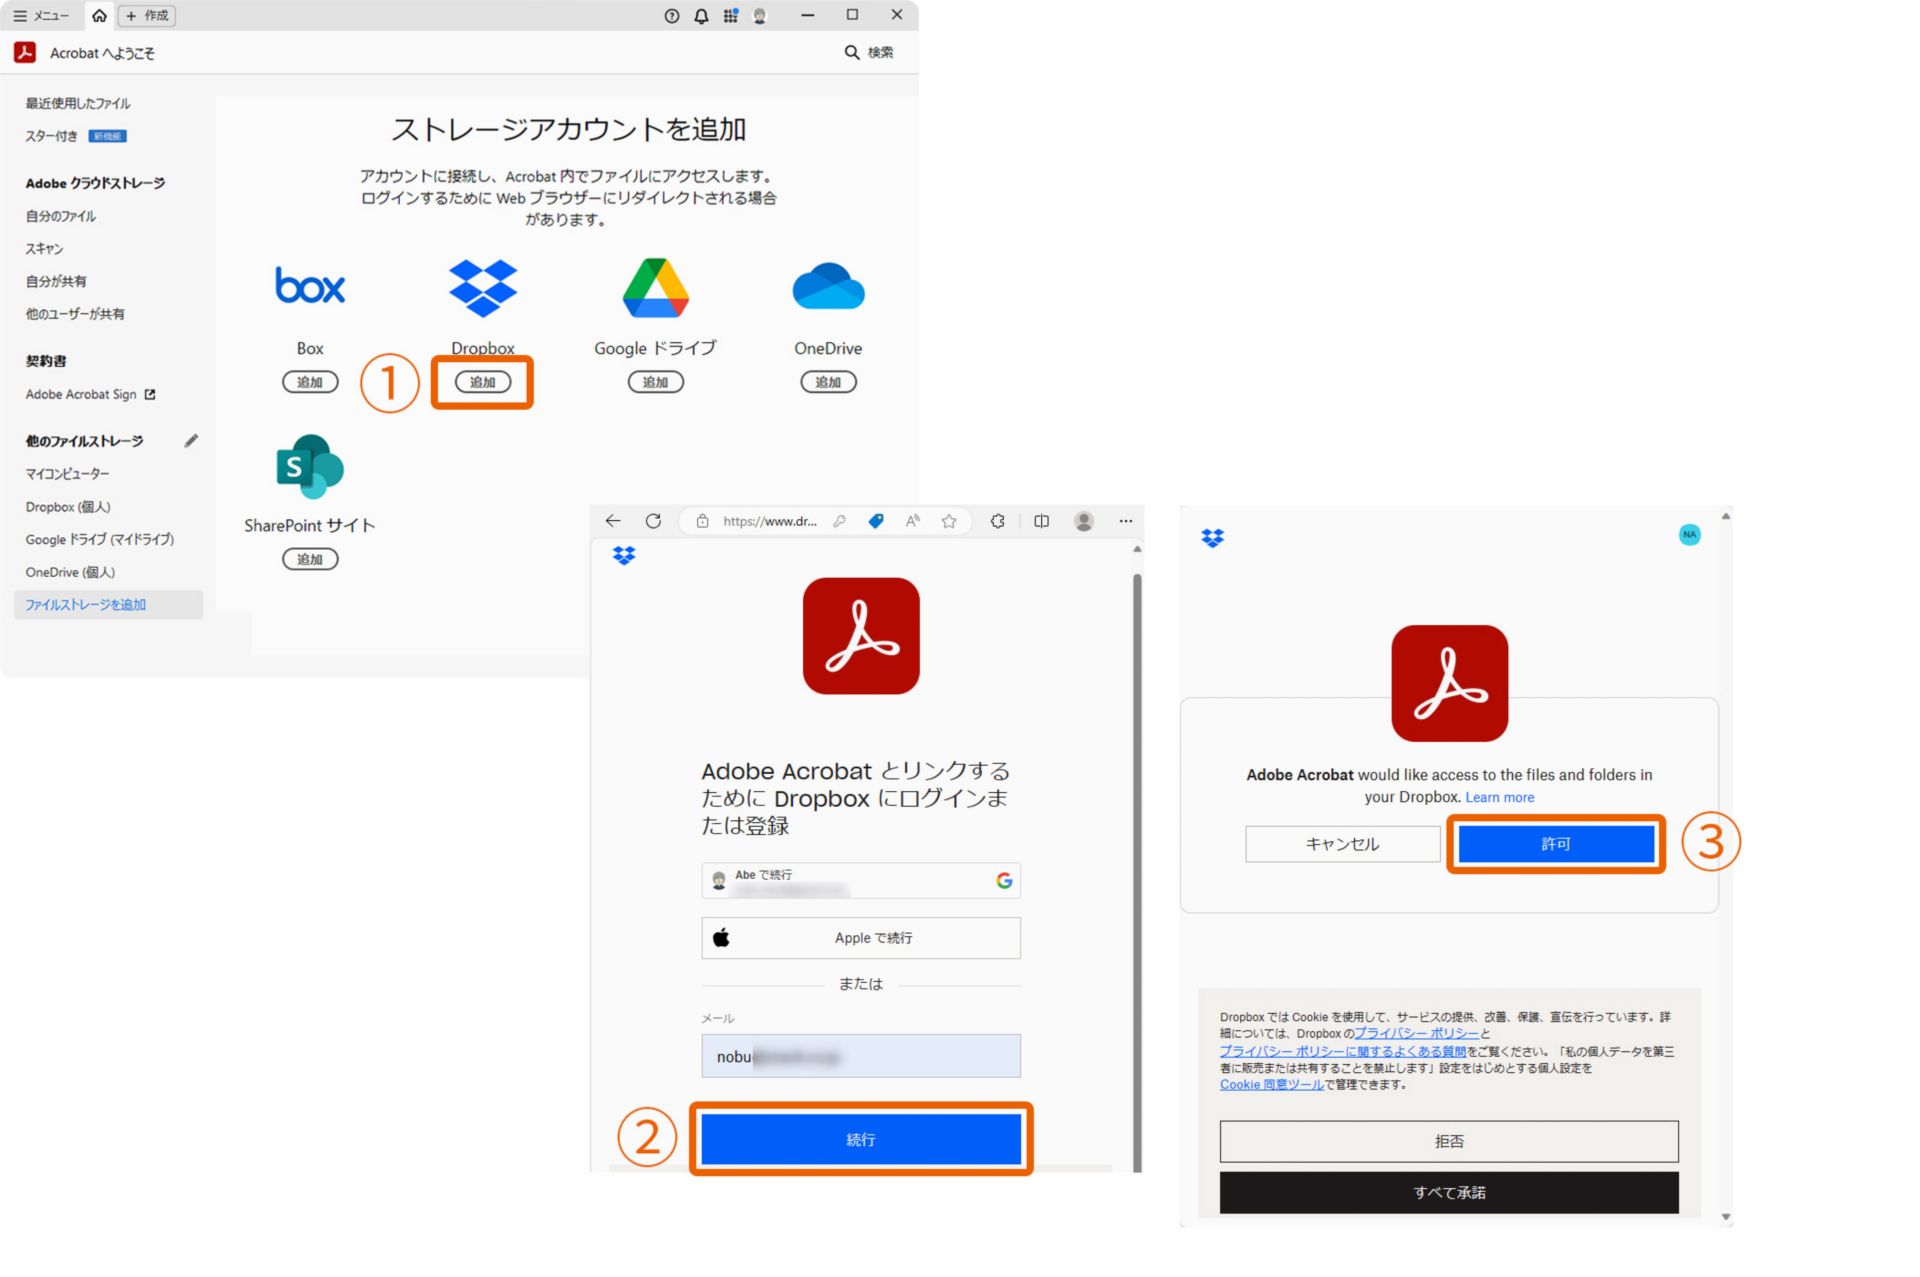Click the 作成 new tab button

tap(147, 16)
